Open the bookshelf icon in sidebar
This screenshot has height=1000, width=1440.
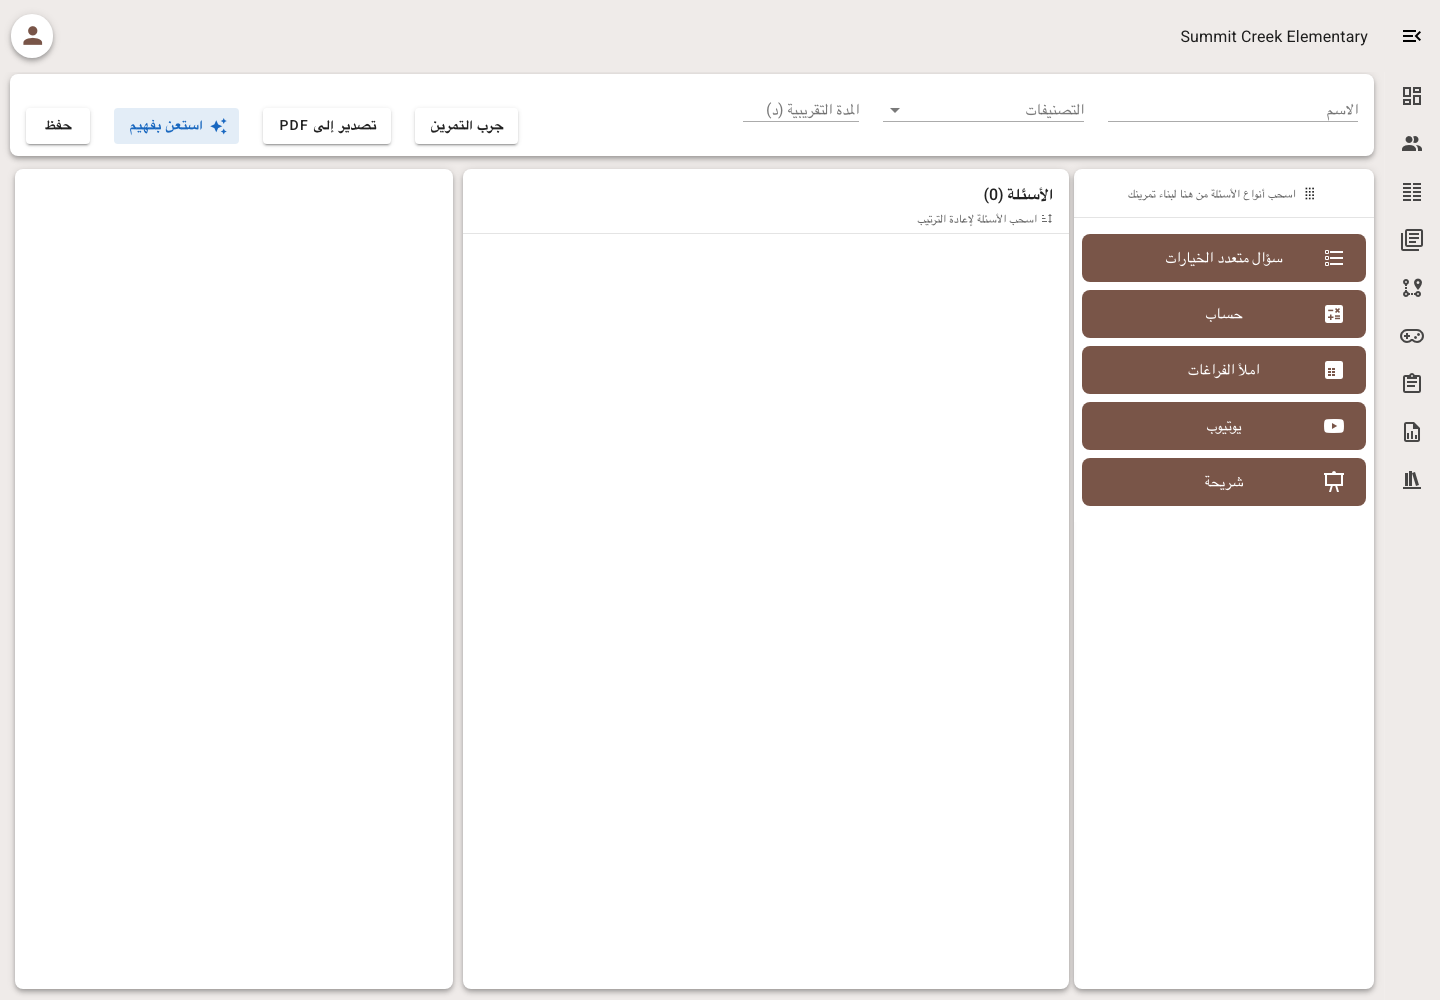coord(1412,480)
